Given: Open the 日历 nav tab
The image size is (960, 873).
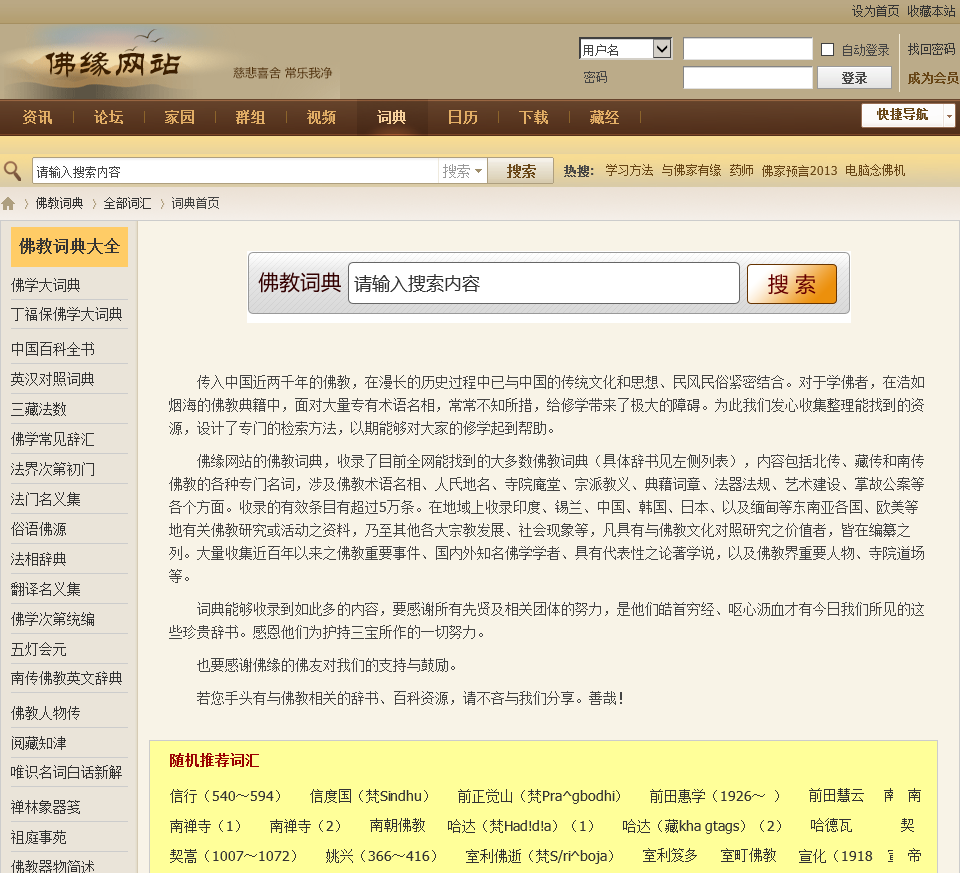Looking at the screenshot, I should pyautogui.click(x=463, y=117).
